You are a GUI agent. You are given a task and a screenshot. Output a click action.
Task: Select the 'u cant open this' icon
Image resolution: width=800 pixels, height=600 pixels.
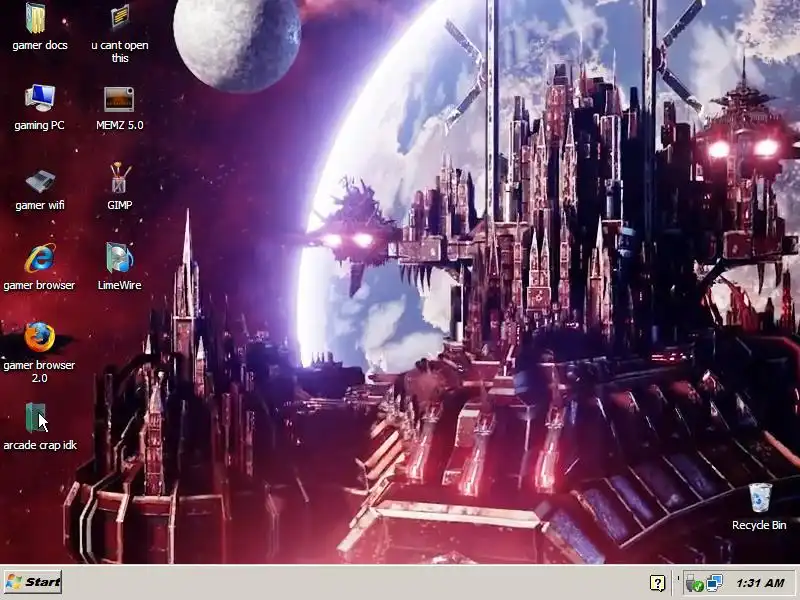[120, 17]
